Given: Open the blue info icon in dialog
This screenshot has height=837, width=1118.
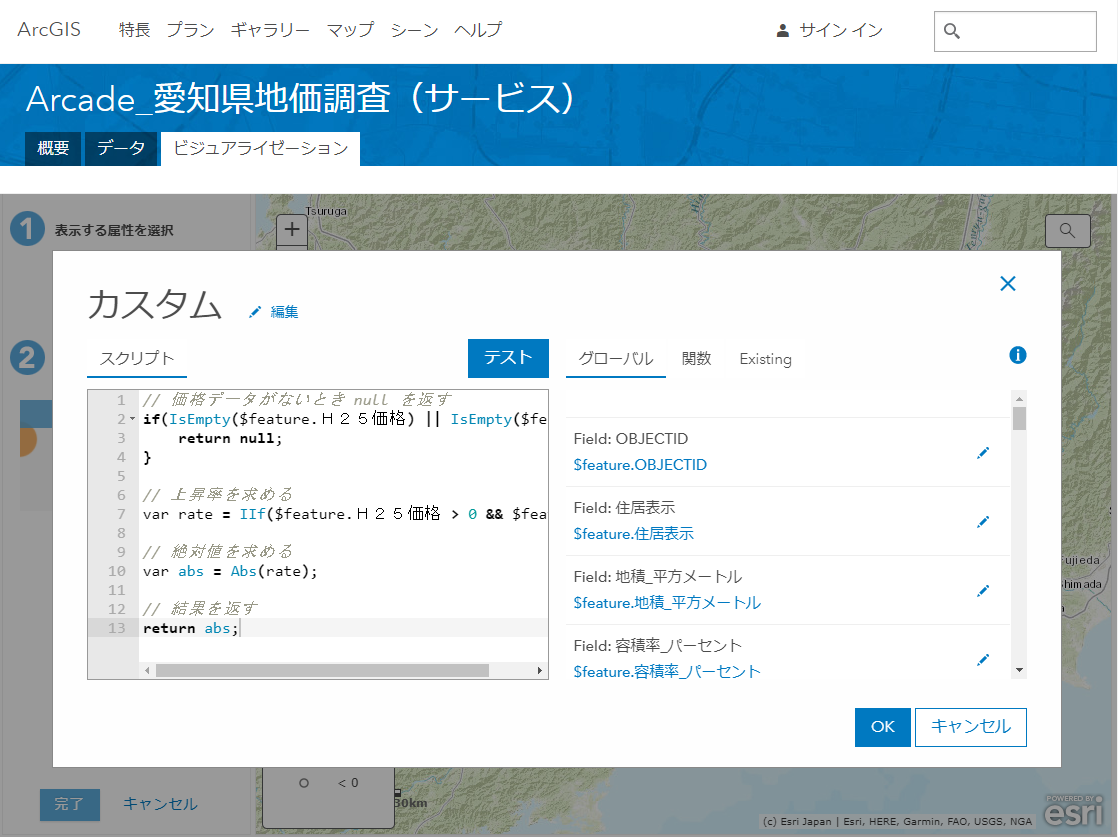Looking at the screenshot, I should [1017, 355].
